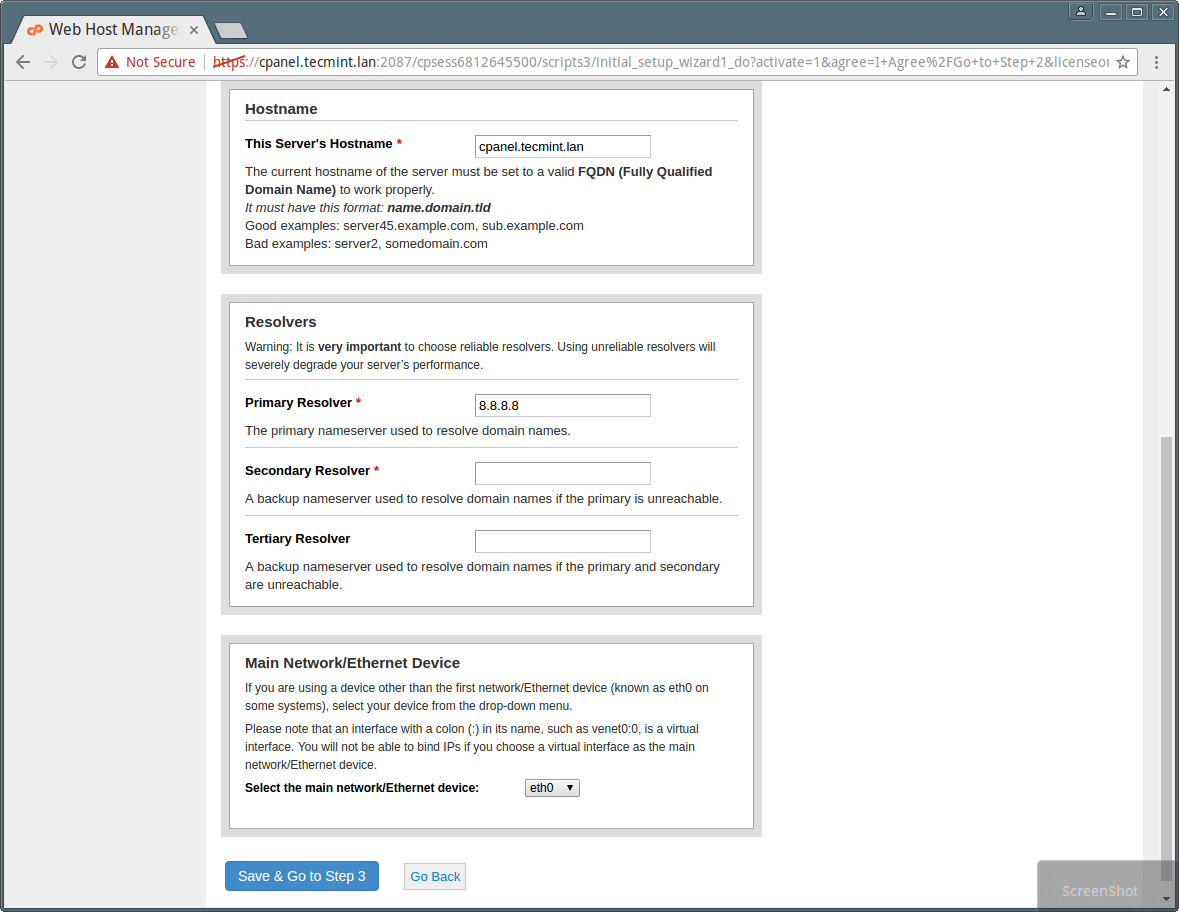Focus the Secondary Resolver input field

(x=562, y=474)
